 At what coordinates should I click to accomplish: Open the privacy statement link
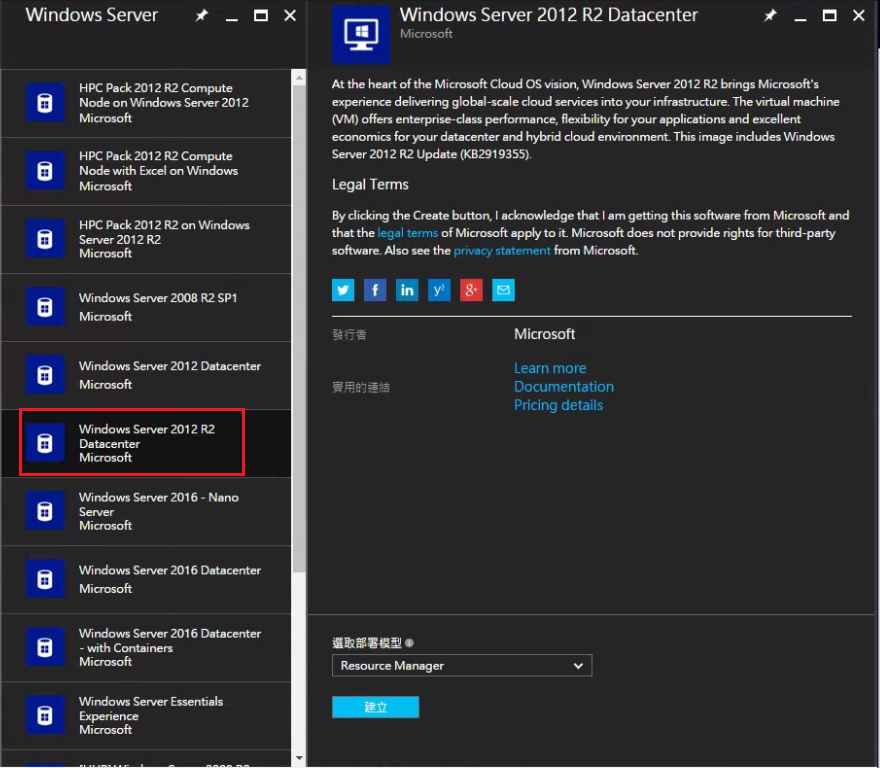click(x=502, y=250)
